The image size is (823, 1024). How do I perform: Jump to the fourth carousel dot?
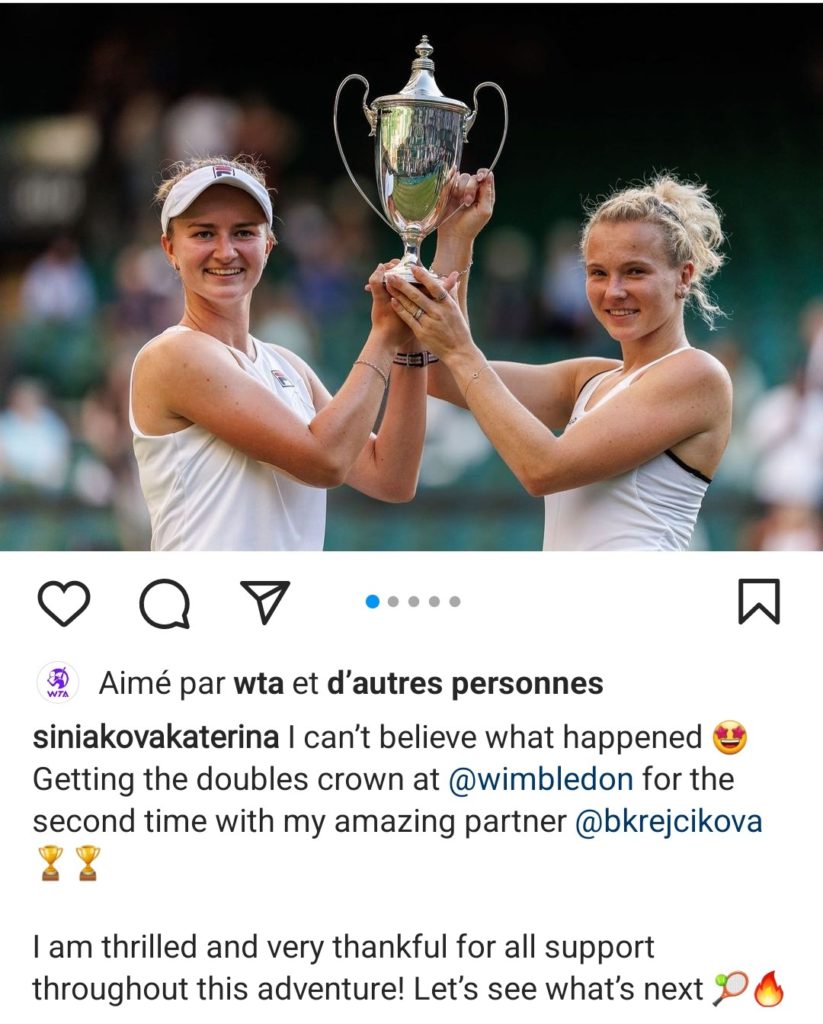(434, 601)
